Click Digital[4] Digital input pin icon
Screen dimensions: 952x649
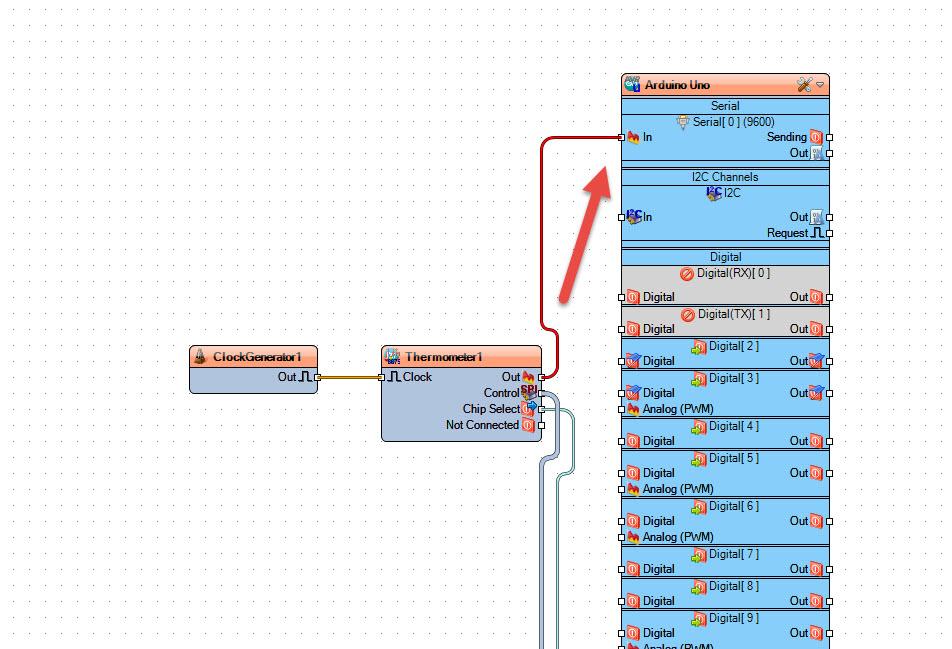(633, 441)
